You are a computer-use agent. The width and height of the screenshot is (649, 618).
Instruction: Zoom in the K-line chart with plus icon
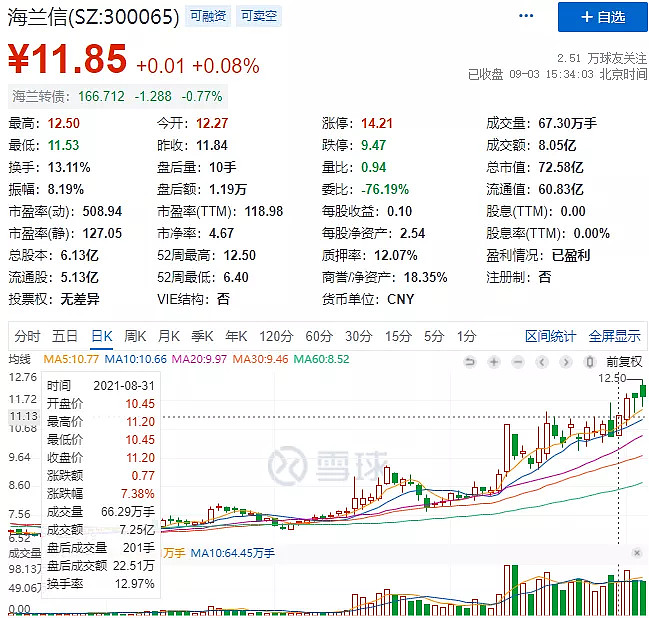[x=493, y=362]
